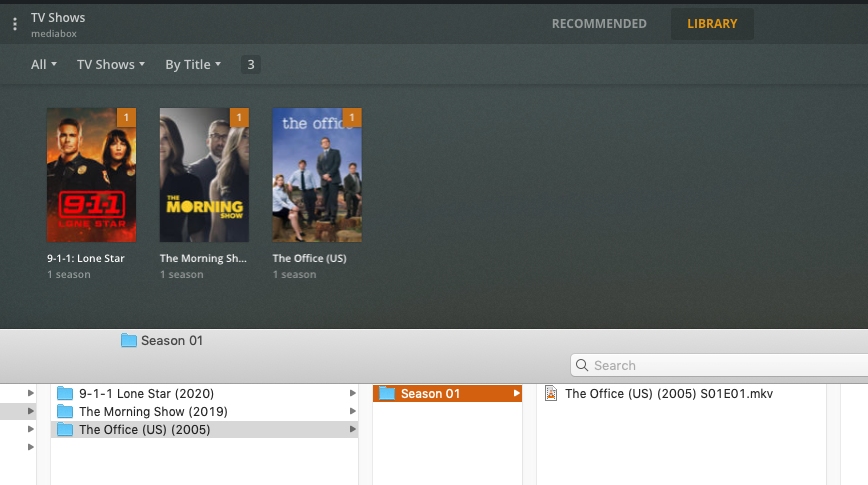Click the magnifier icon in Finder search
Viewport: 868px width, 485px height.
[x=582, y=365]
